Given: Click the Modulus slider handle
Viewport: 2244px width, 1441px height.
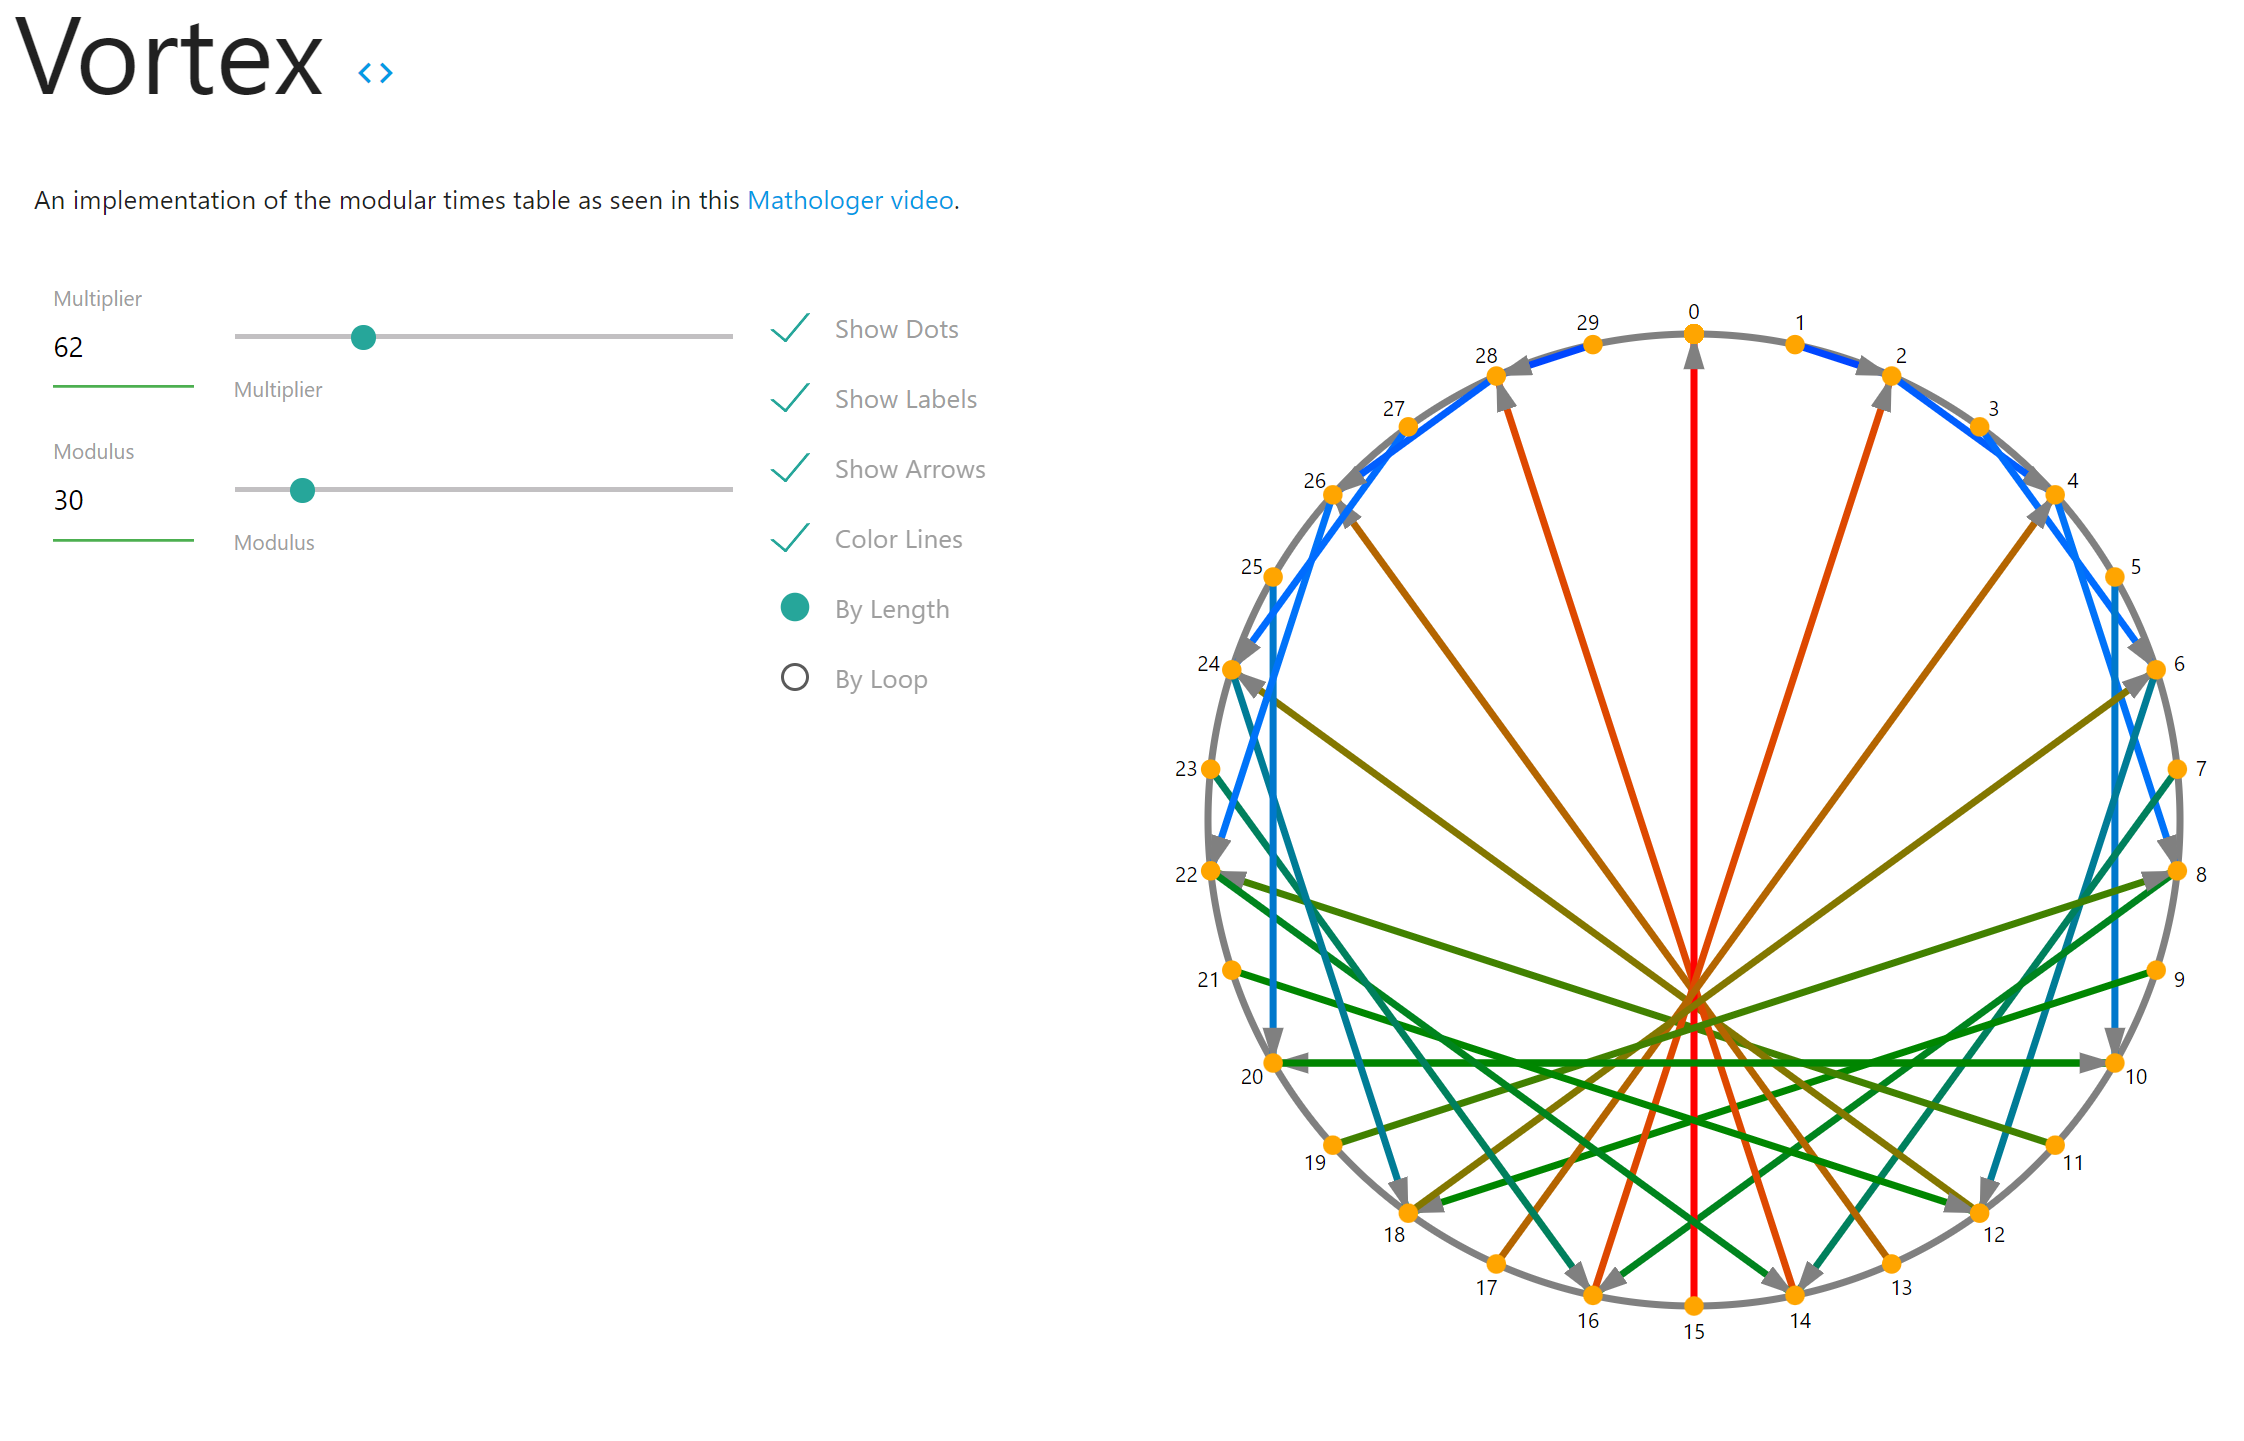Looking at the screenshot, I should pyautogui.click(x=302, y=490).
